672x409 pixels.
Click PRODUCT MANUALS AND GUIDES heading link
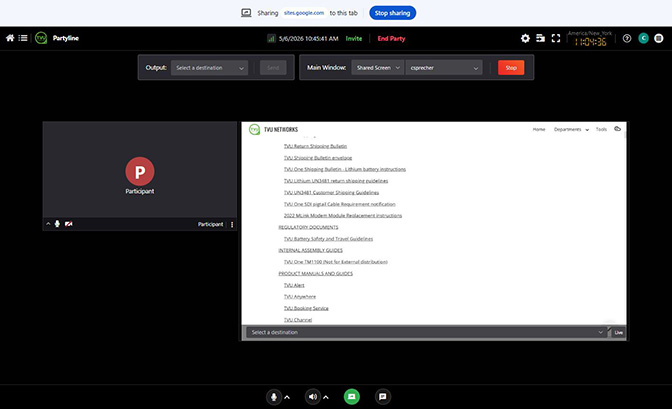click(x=315, y=274)
